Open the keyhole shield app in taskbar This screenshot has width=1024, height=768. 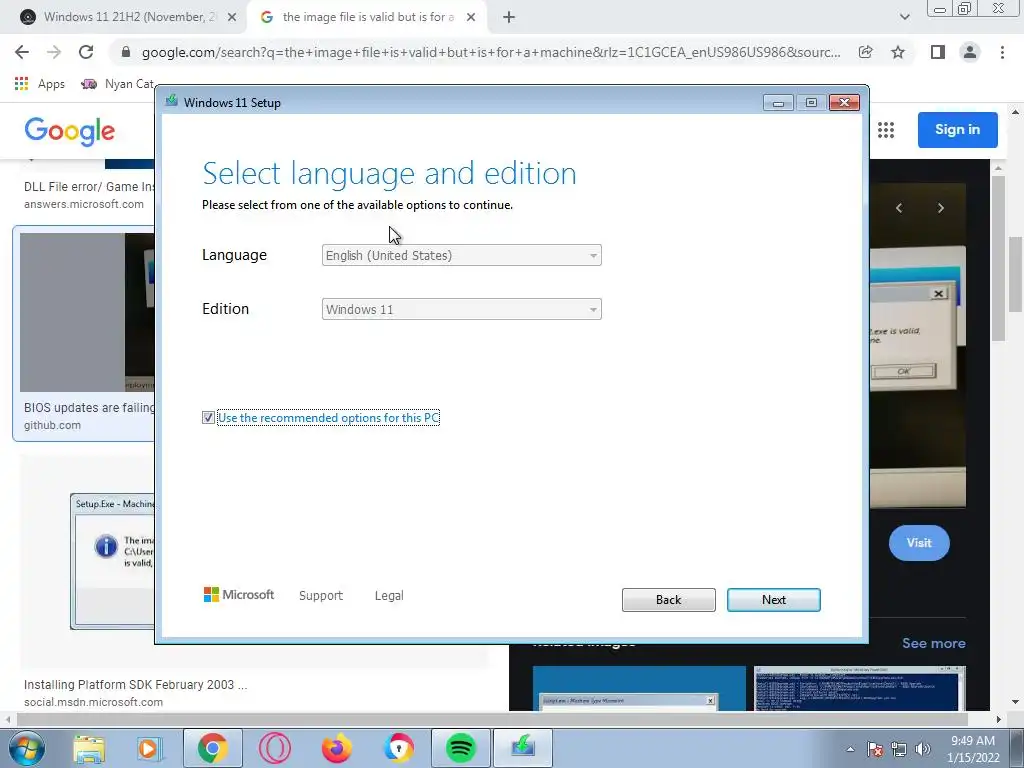coord(398,748)
